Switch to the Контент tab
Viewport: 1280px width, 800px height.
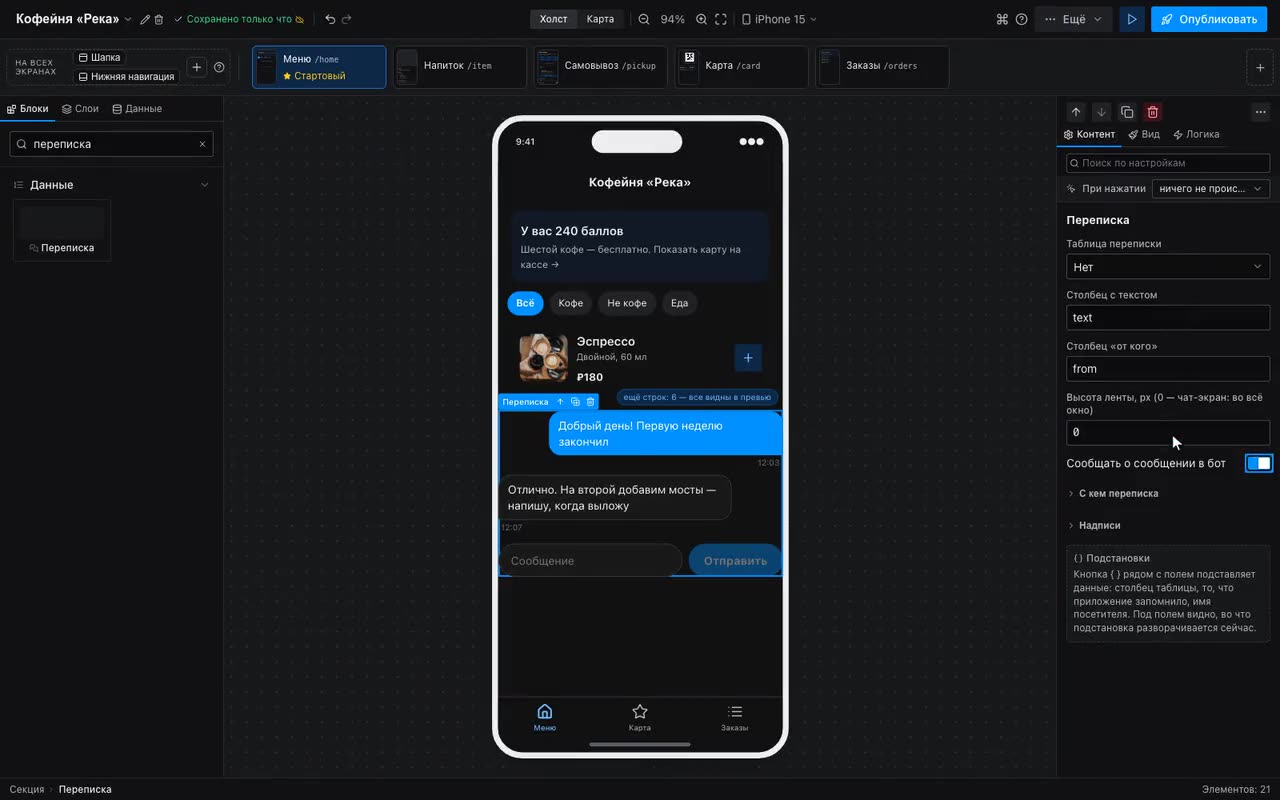tap(1089, 134)
